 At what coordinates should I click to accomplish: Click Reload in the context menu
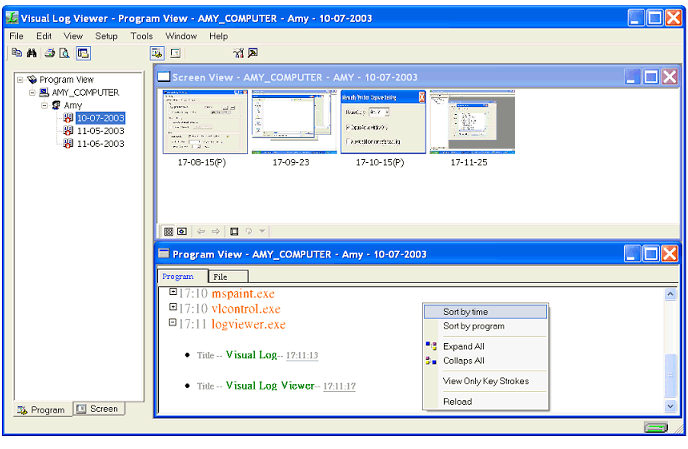[x=485, y=402]
